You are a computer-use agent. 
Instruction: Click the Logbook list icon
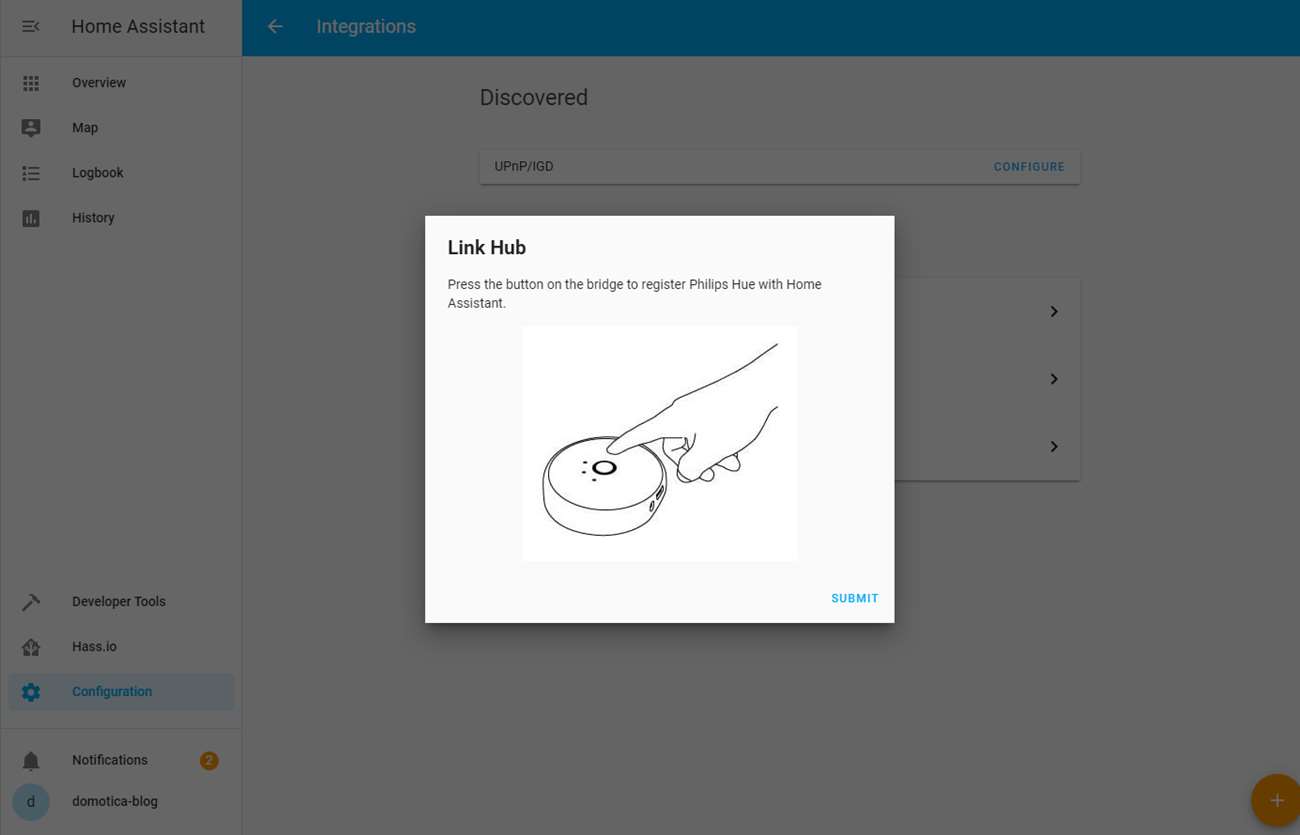click(x=31, y=173)
